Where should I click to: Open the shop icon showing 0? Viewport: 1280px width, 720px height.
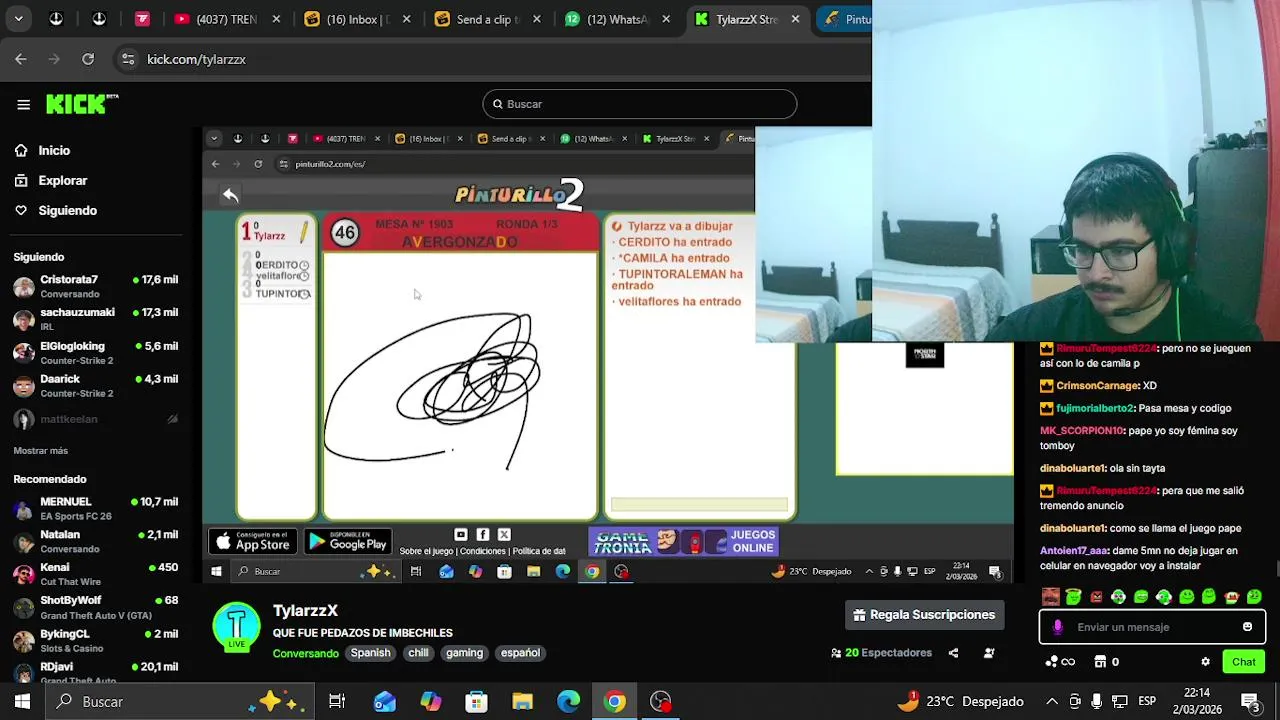(x=1107, y=662)
